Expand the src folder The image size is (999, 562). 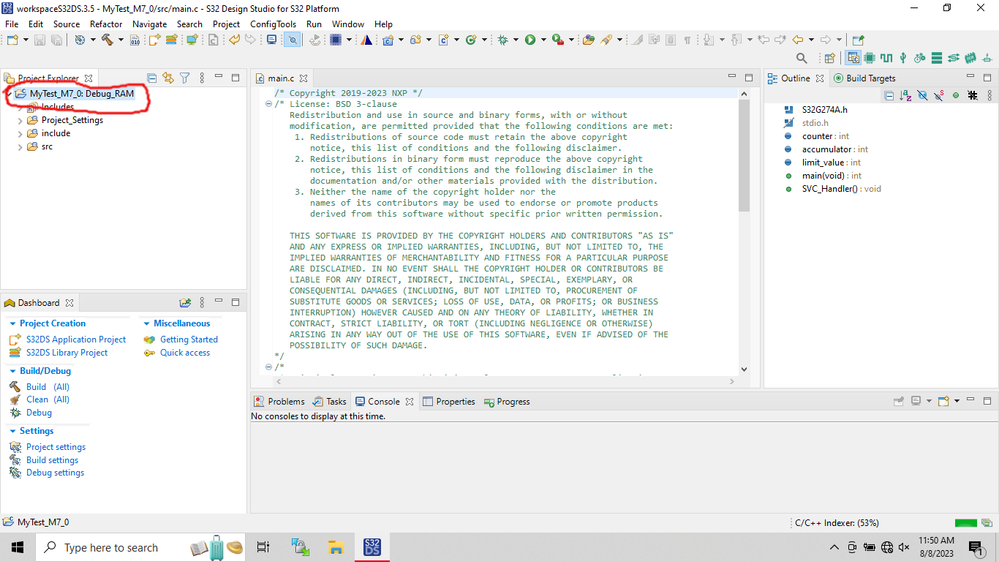click(20, 147)
